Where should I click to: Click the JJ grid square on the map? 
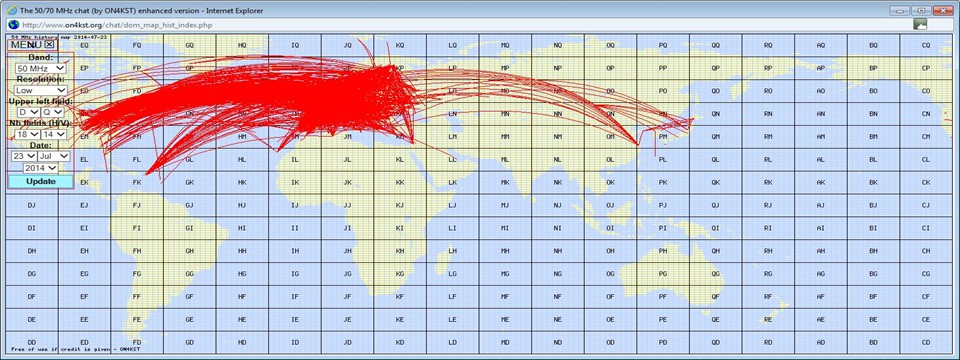tap(347, 205)
